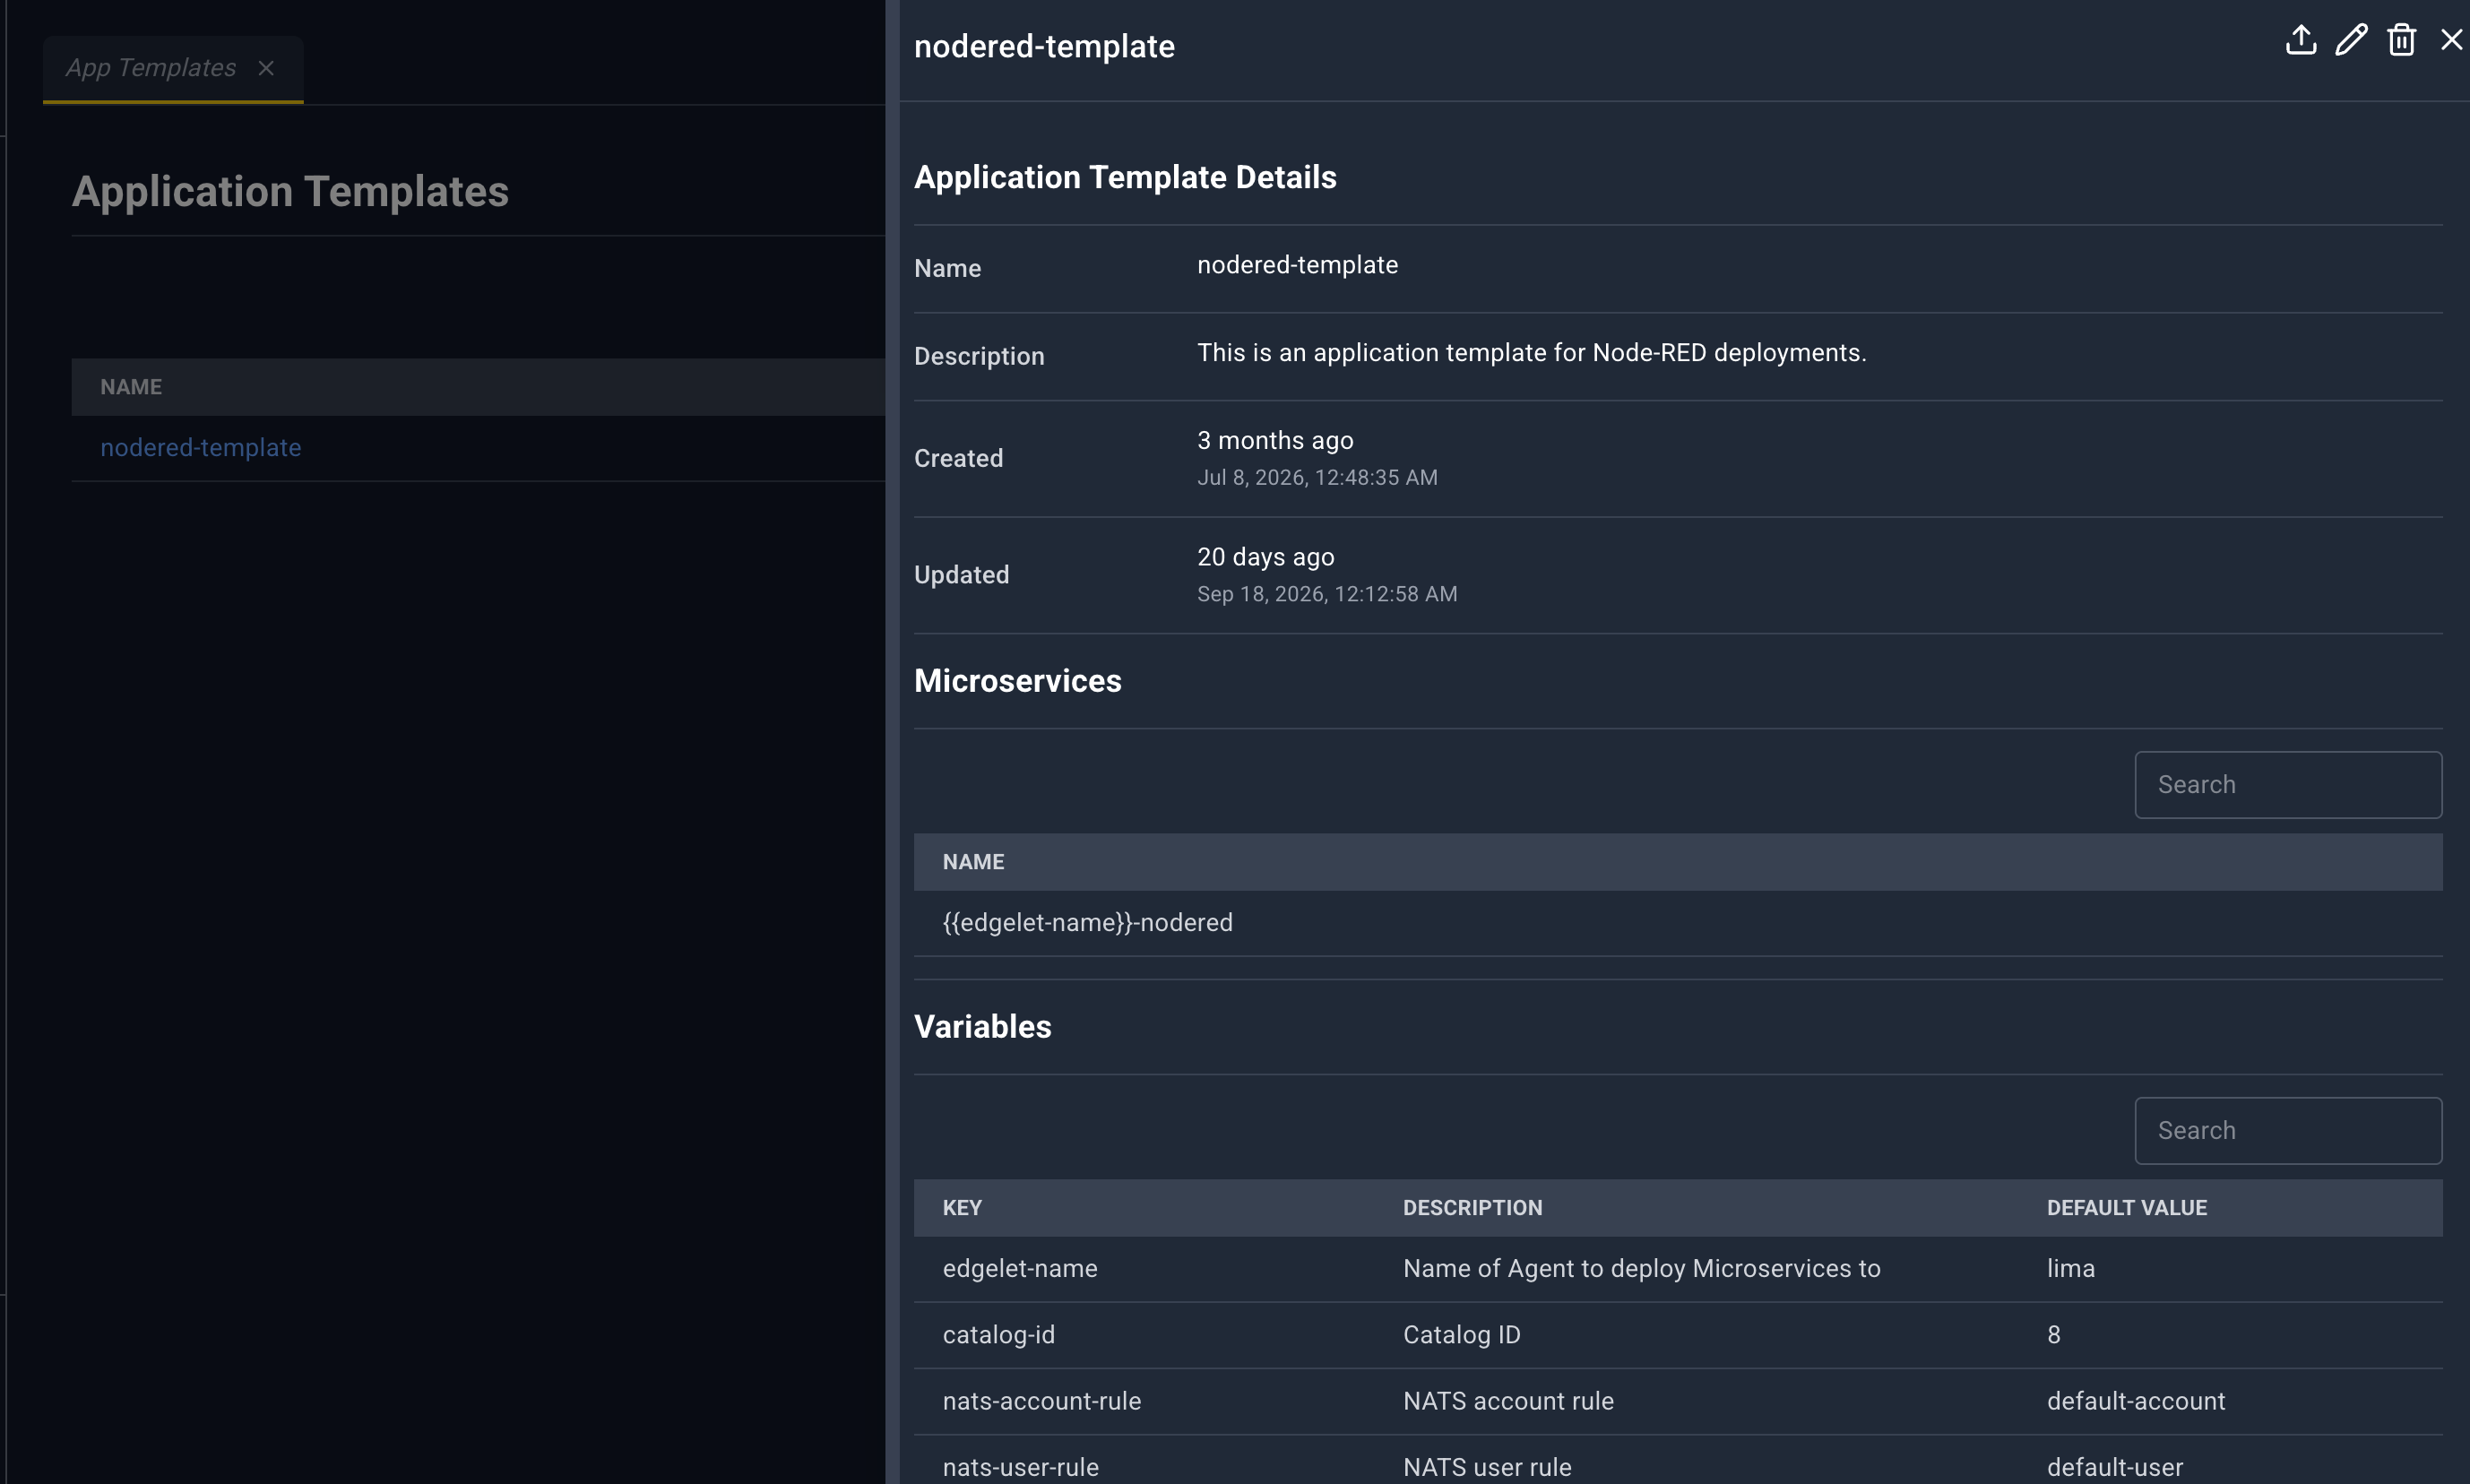2470x1484 pixels.
Task: Click the '20 days ago' updated value
Action: (1265, 557)
